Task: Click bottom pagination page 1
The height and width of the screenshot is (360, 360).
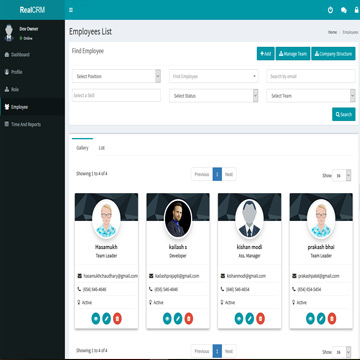Action: pyautogui.click(x=217, y=351)
